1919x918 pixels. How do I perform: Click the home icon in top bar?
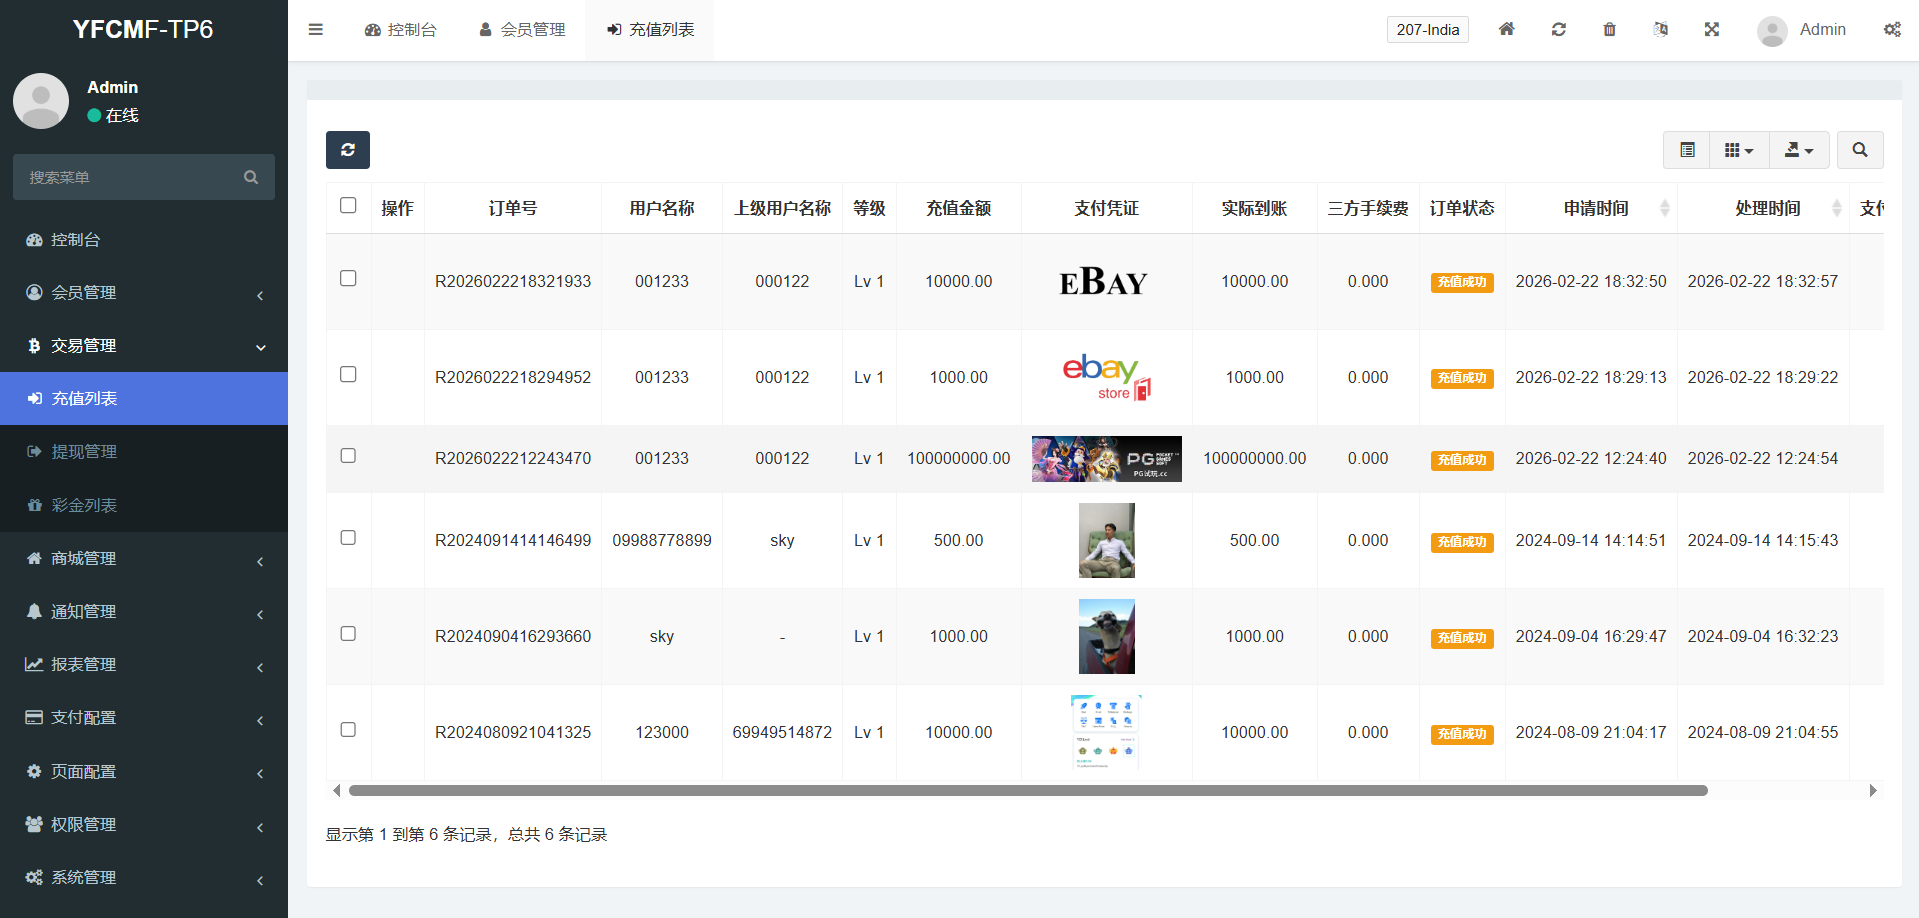1506,29
